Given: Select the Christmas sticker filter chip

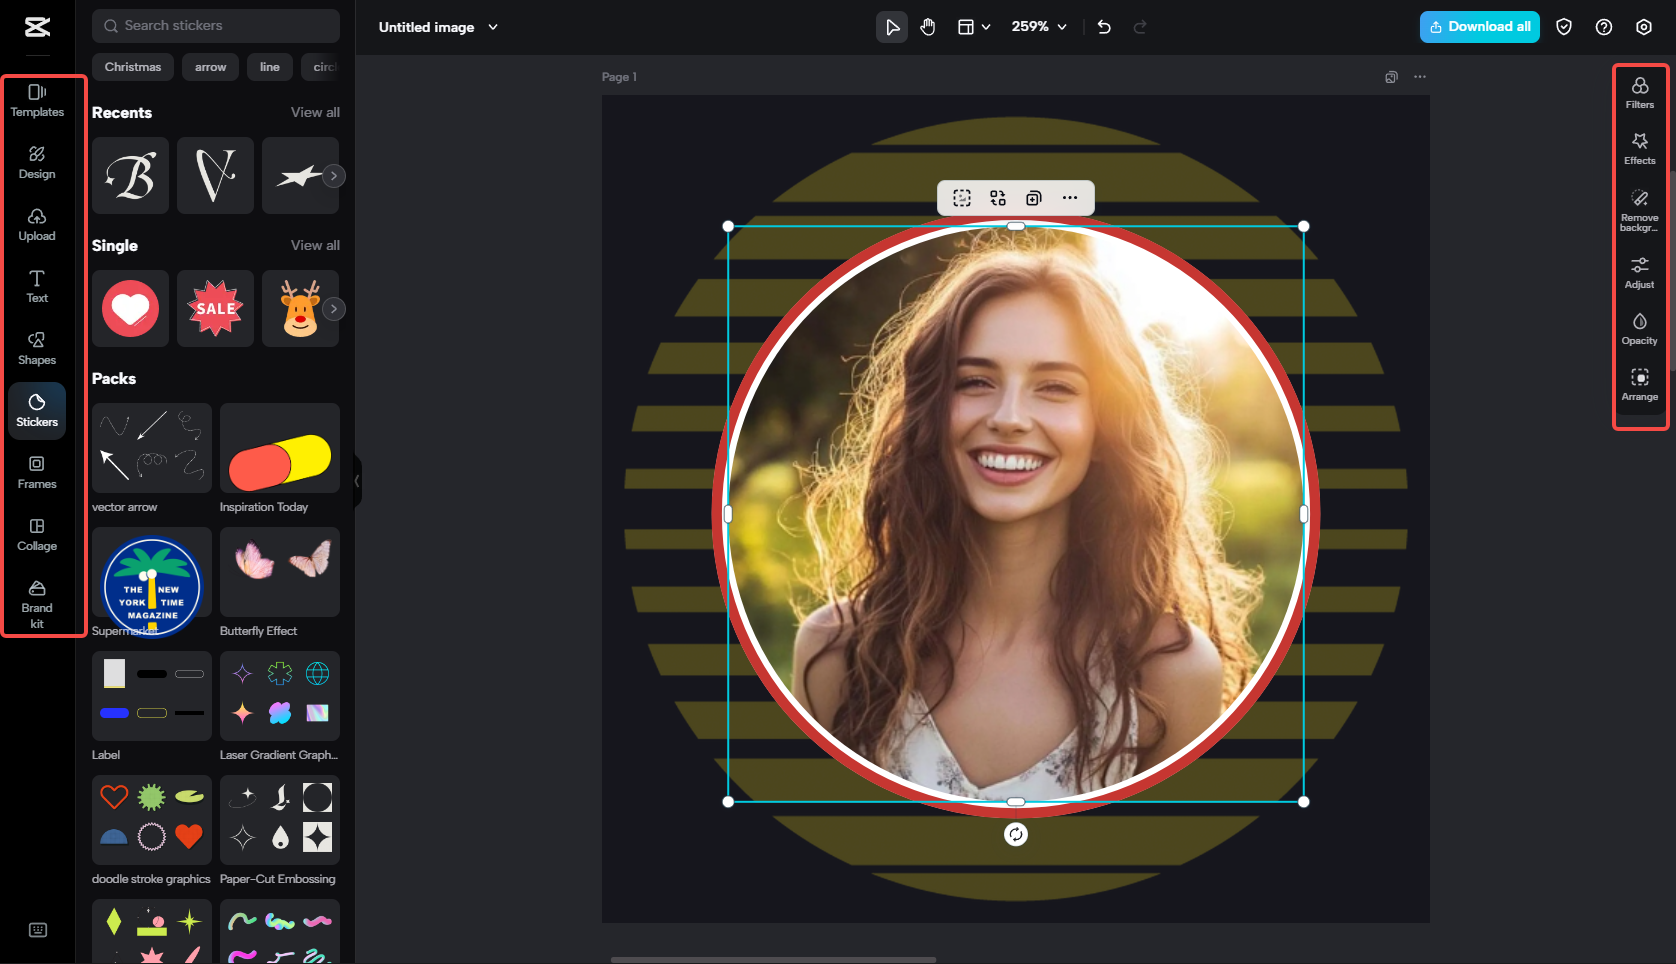Looking at the screenshot, I should pyautogui.click(x=133, y=66).
